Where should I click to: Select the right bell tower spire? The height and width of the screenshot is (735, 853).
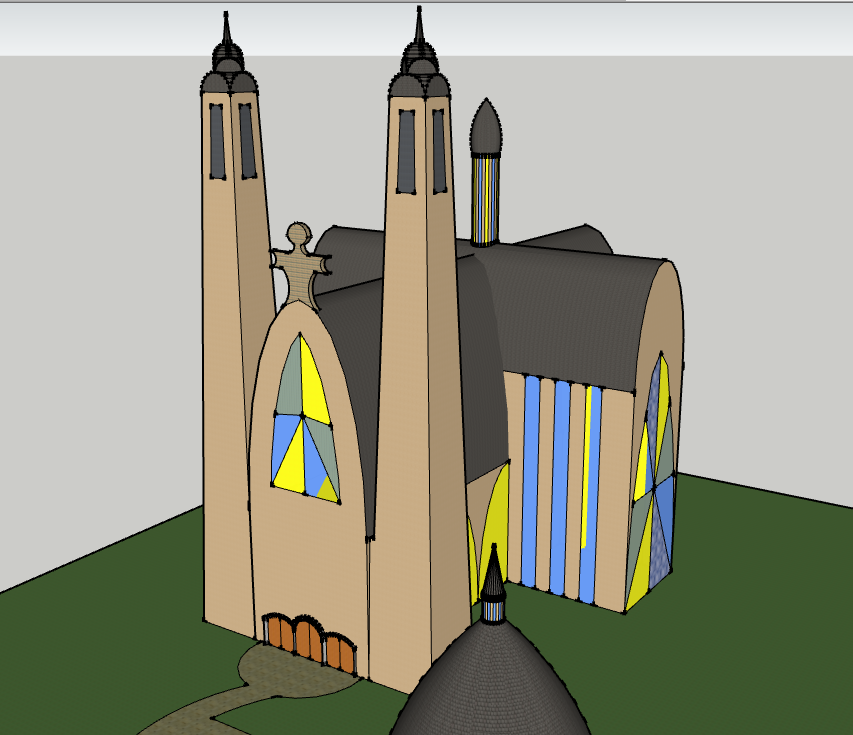421,50
